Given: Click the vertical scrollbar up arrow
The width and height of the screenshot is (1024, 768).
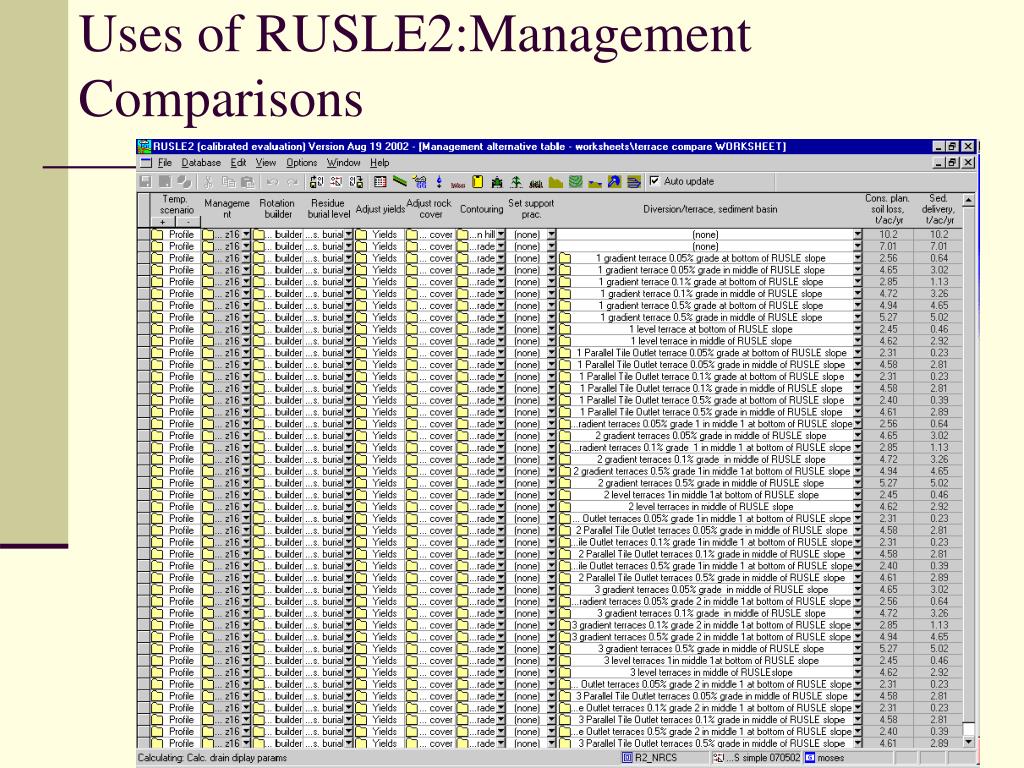Looking at the screenshot, I should pos(968,200).
